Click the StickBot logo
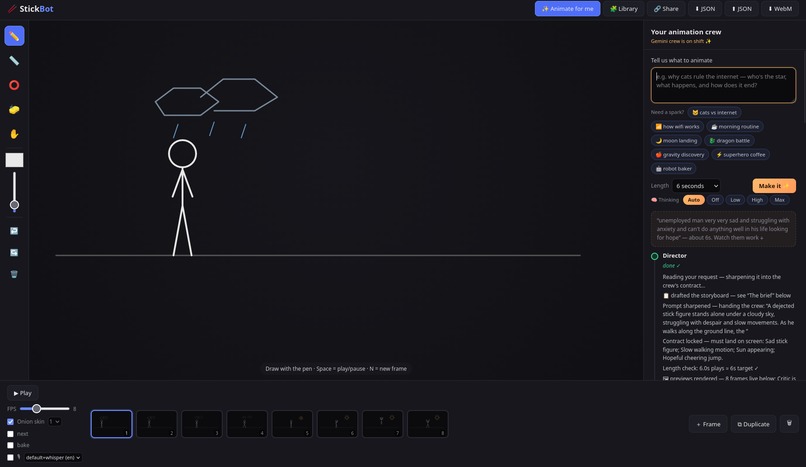806x467 pixels. coord(31,9)
